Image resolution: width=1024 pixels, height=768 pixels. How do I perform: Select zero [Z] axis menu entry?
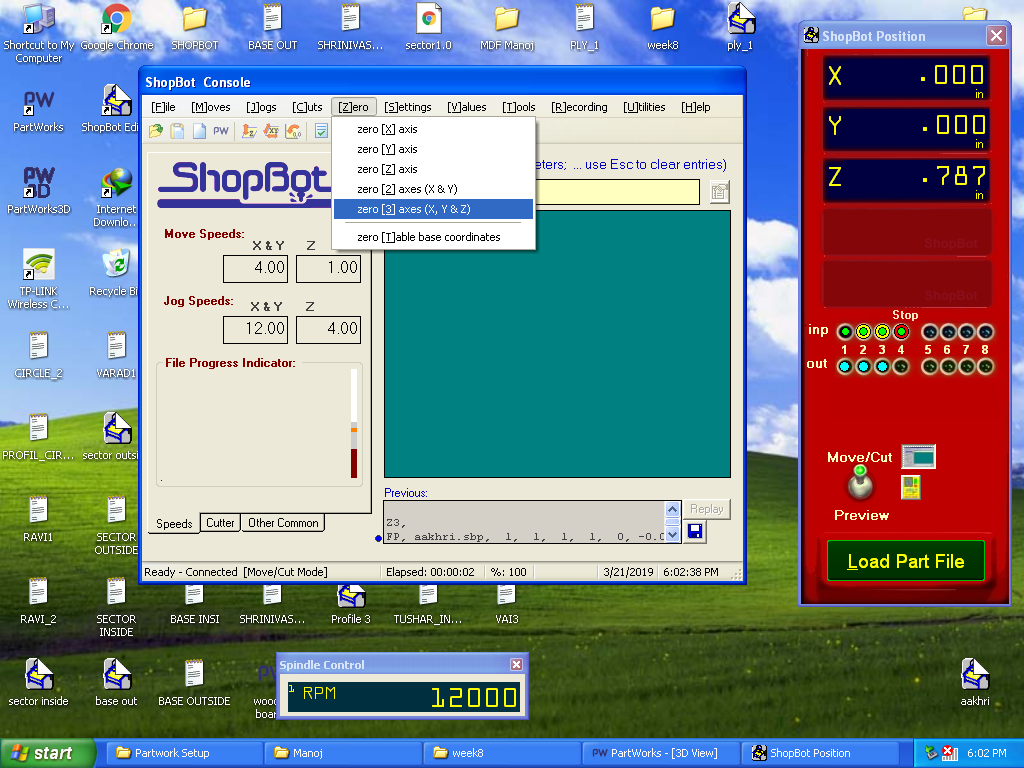coord(433,169)
